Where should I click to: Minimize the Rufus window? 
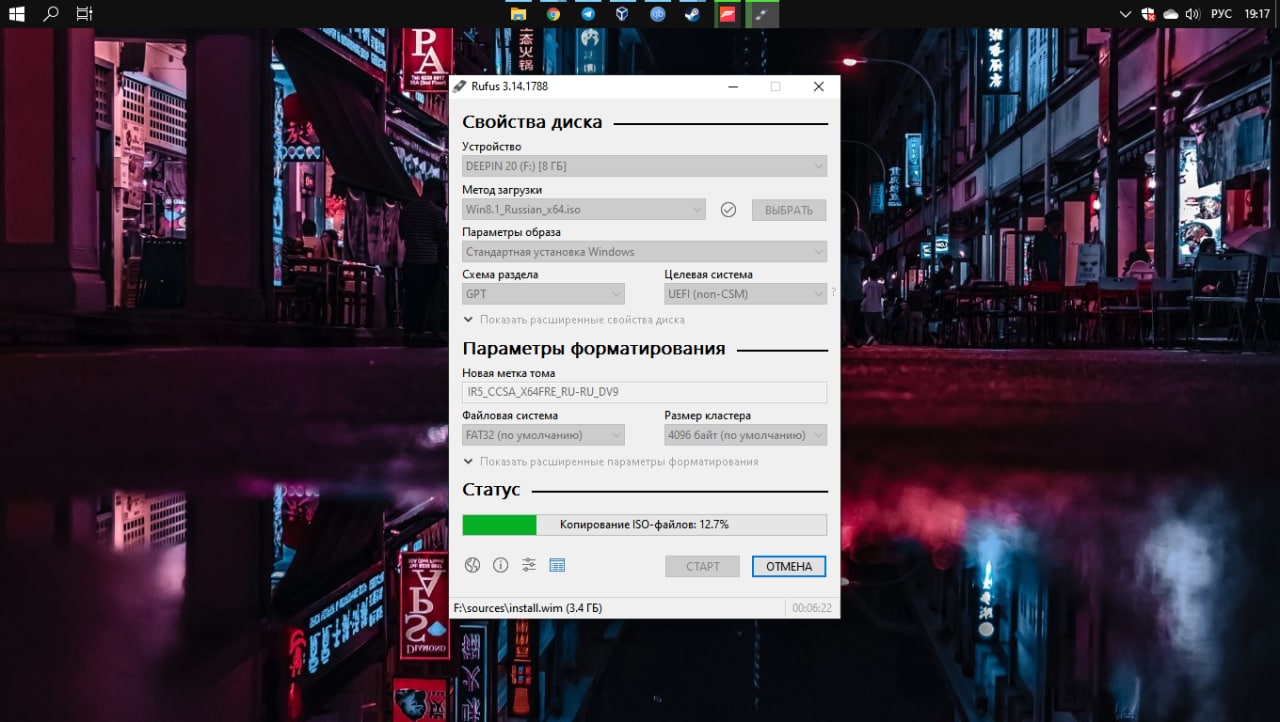(735, 87)
